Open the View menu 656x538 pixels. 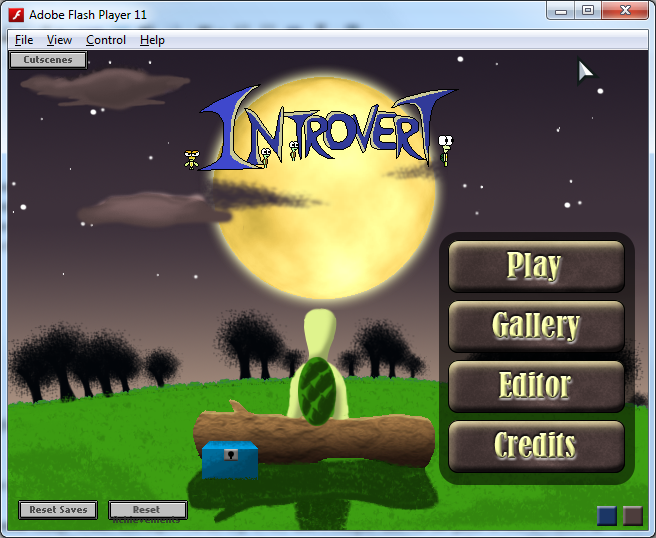[59, 40]
